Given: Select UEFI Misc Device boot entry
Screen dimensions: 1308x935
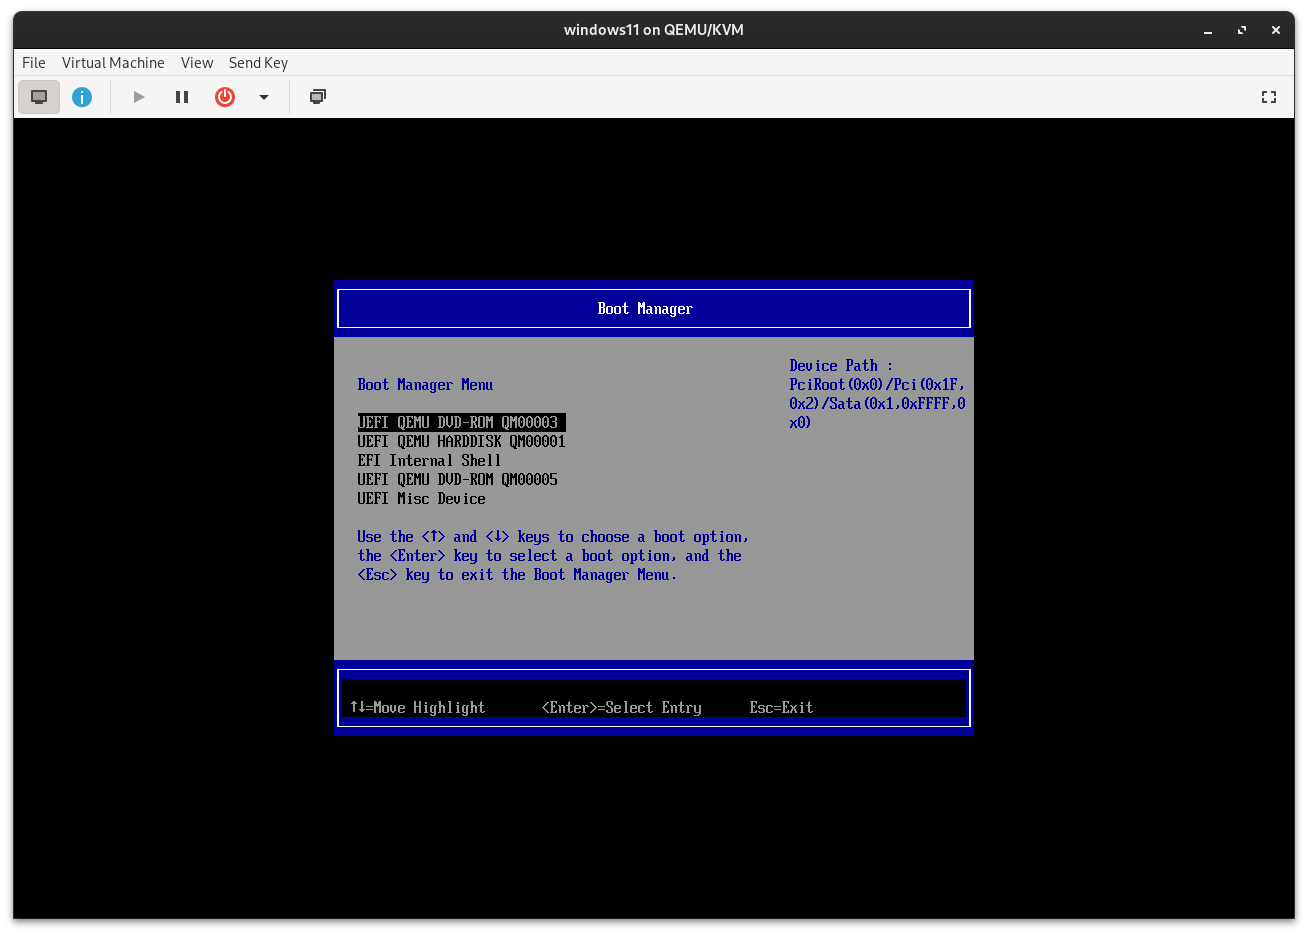Looking at the screenshot, I should (x=421, y=499).
